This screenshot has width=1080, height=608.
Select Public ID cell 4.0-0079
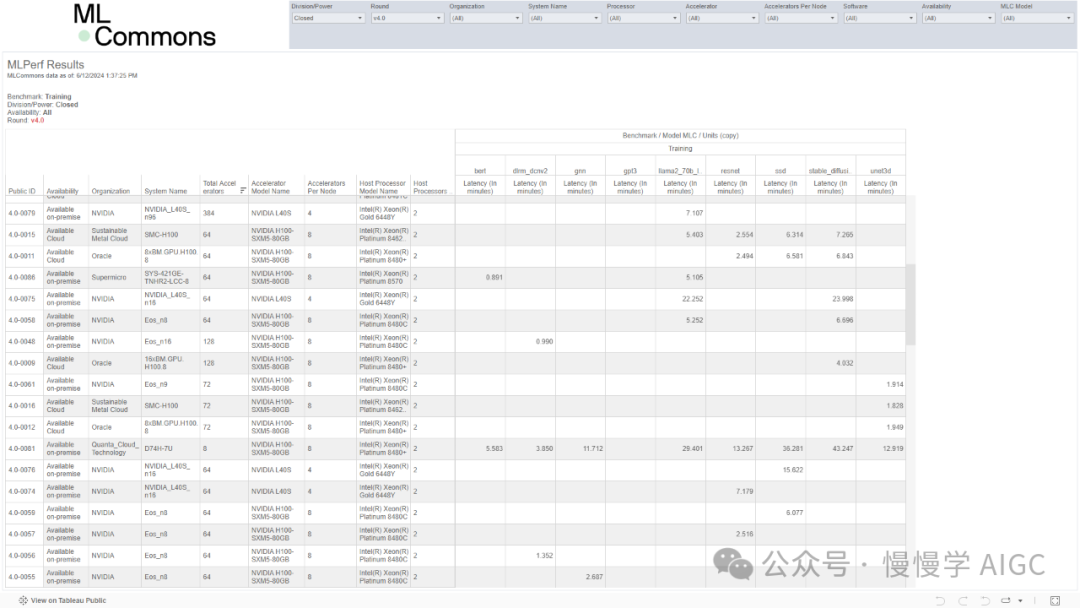click(22, 213)
